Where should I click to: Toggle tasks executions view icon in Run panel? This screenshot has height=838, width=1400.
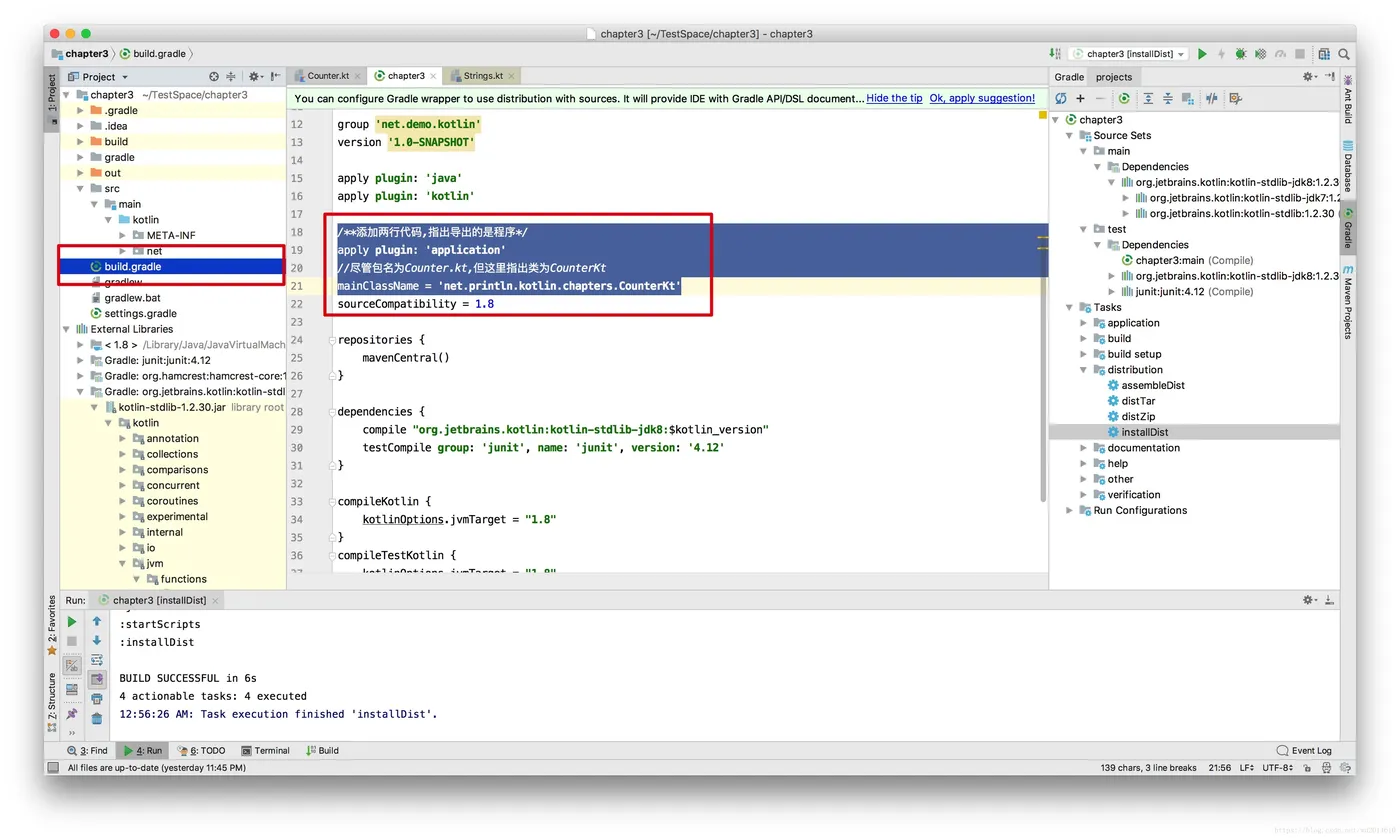click(x=72, y=665)
